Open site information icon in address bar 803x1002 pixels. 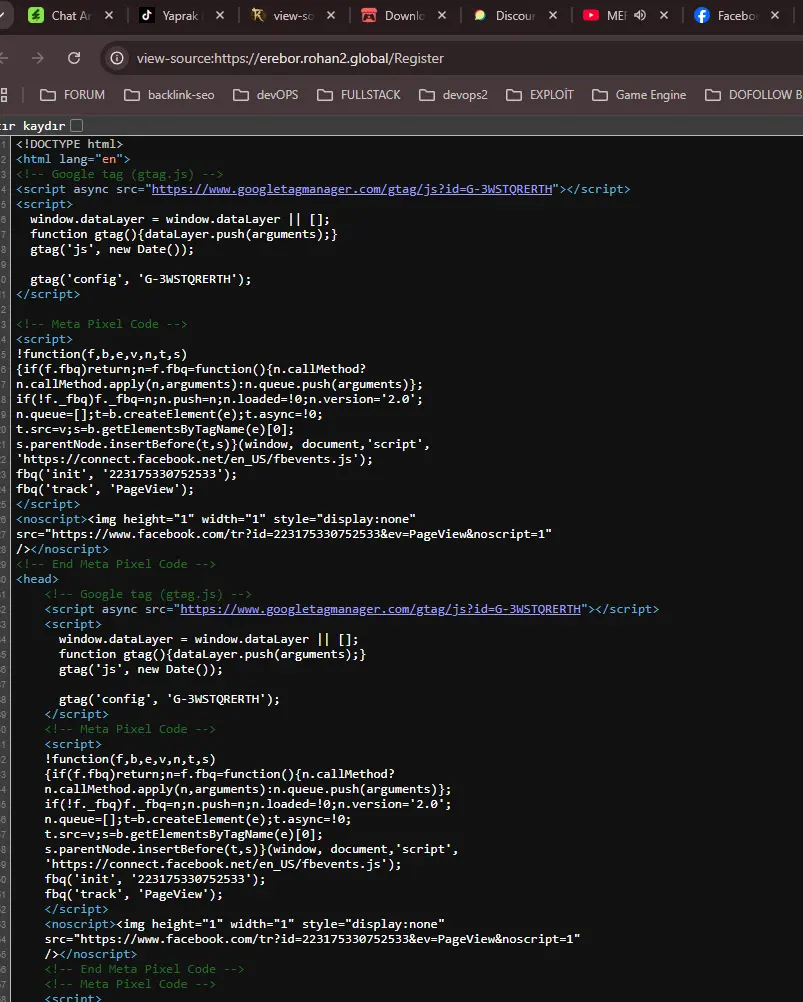[117, 58]
